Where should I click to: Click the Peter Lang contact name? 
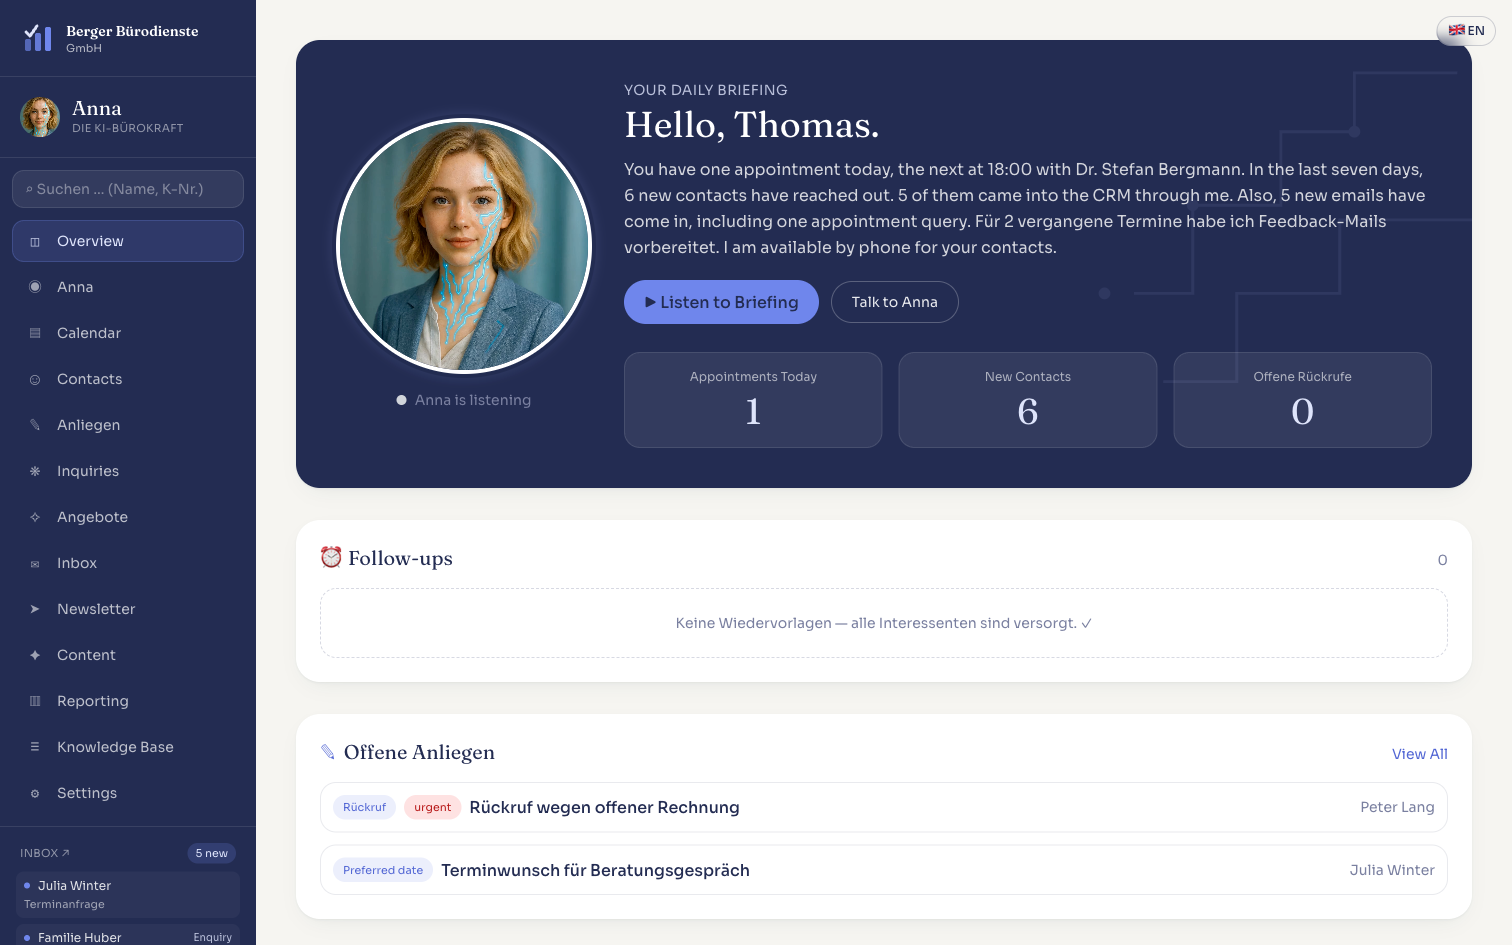pos(1397,807)
